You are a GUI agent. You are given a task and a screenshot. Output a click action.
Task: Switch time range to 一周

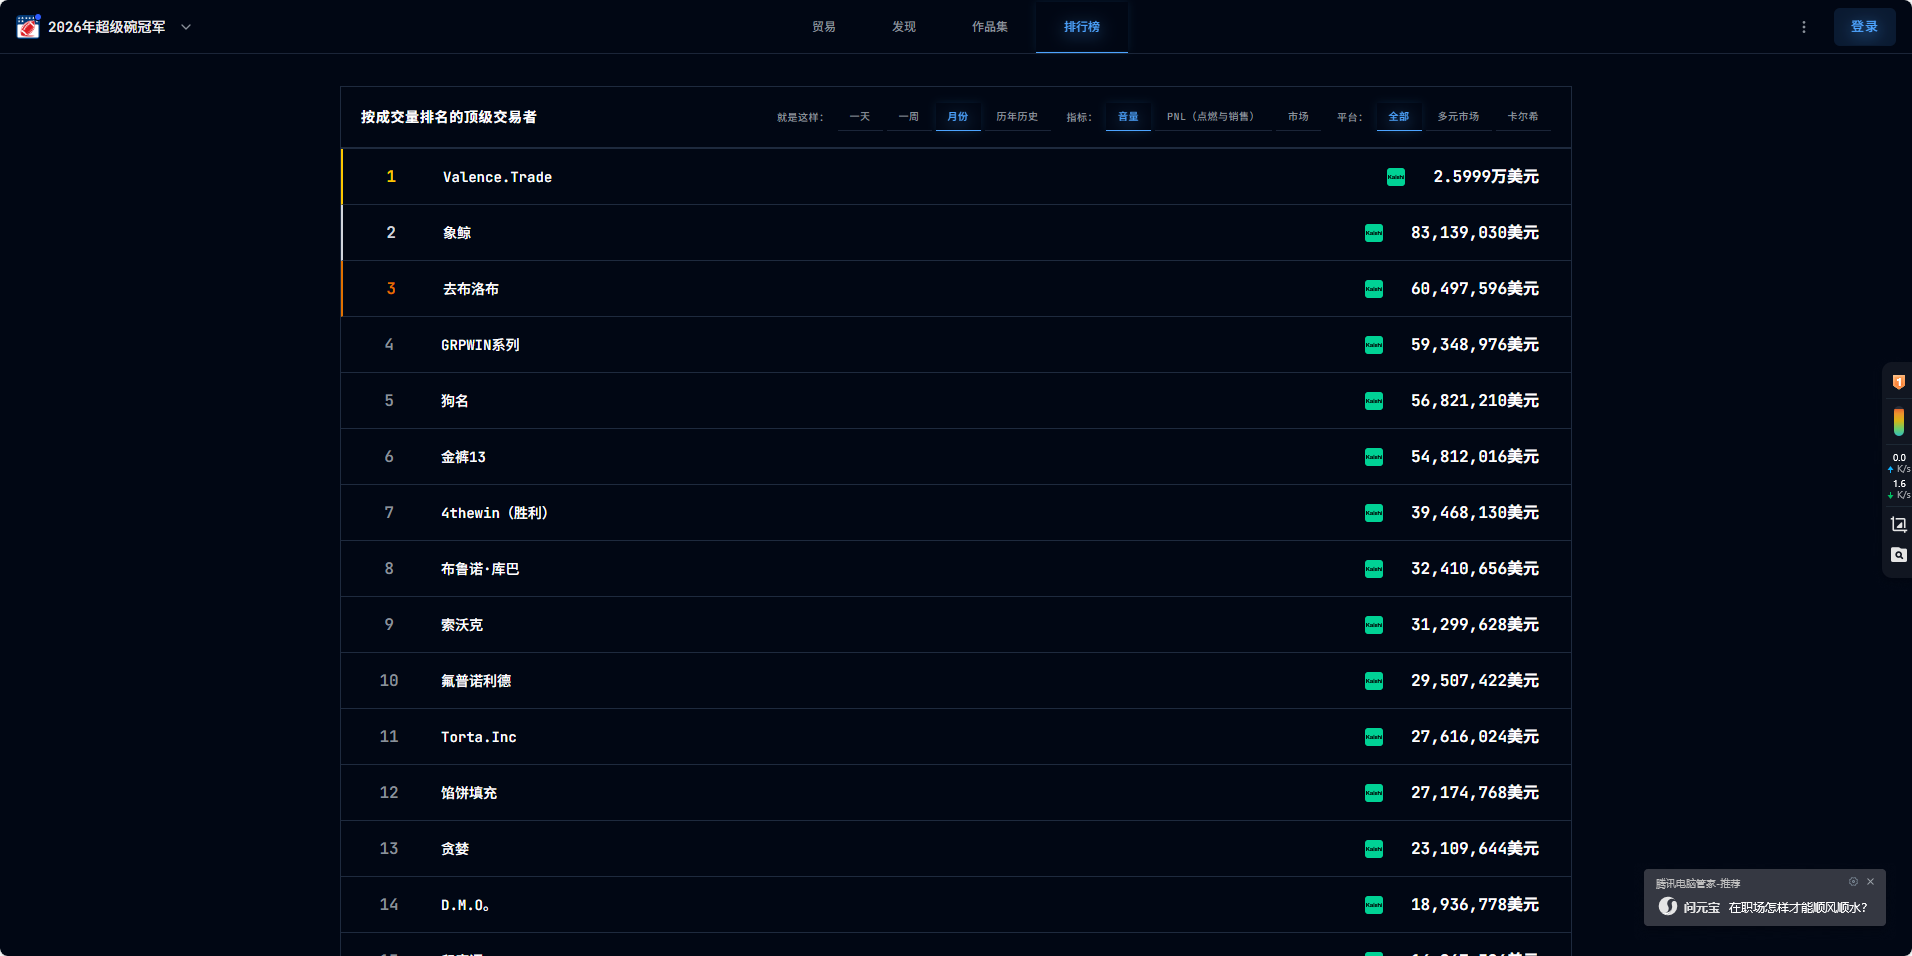(x=908, y=117)
